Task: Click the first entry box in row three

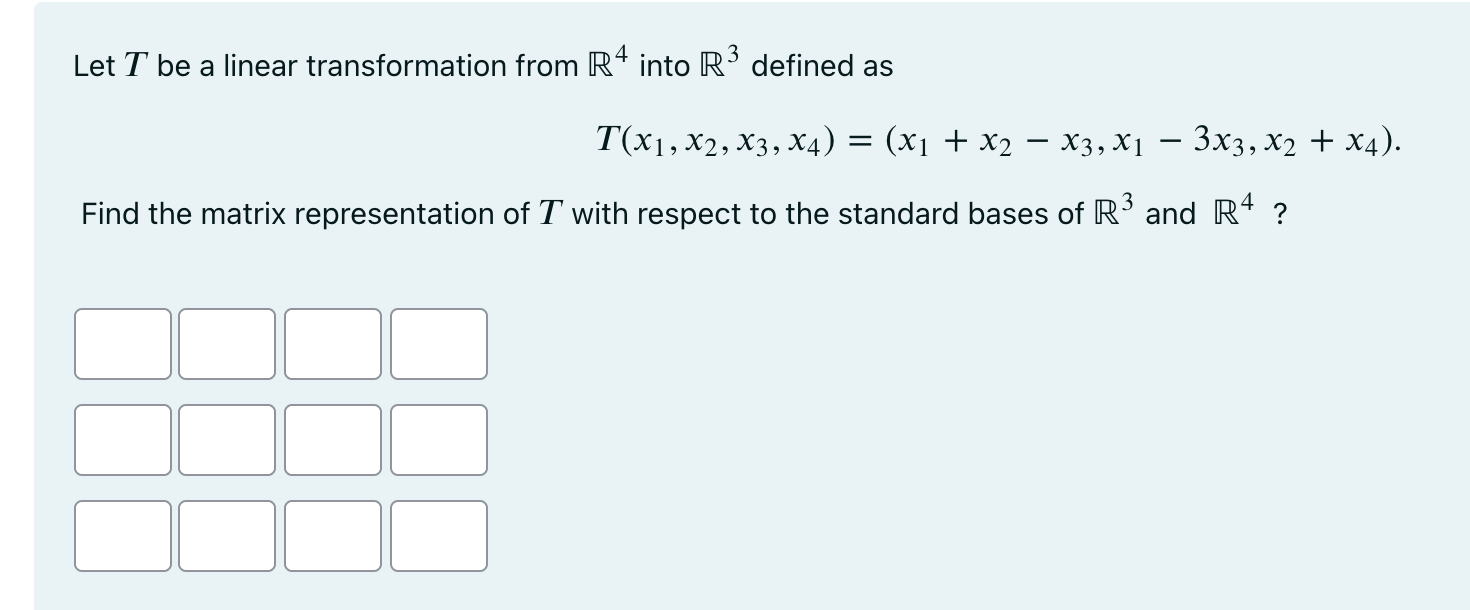Action: point(122,536)
